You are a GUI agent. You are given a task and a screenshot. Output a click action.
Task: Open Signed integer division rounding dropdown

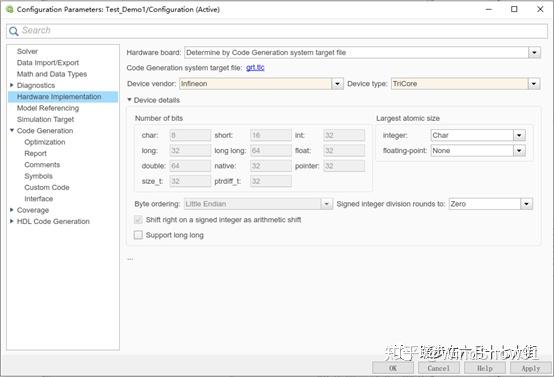[x=526, y=204]
